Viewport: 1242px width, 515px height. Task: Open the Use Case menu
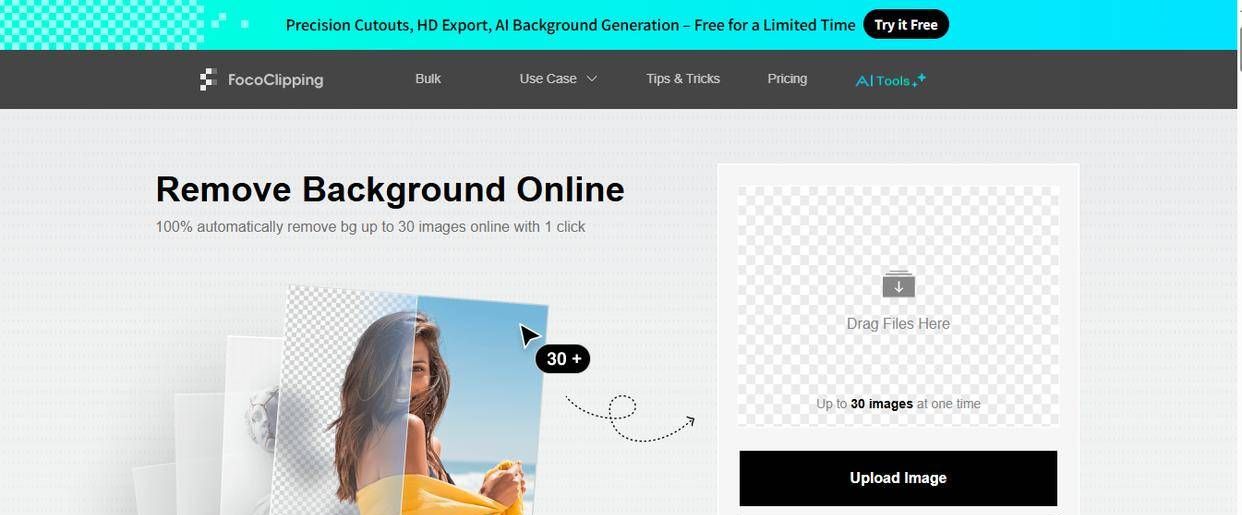[558, 79]
